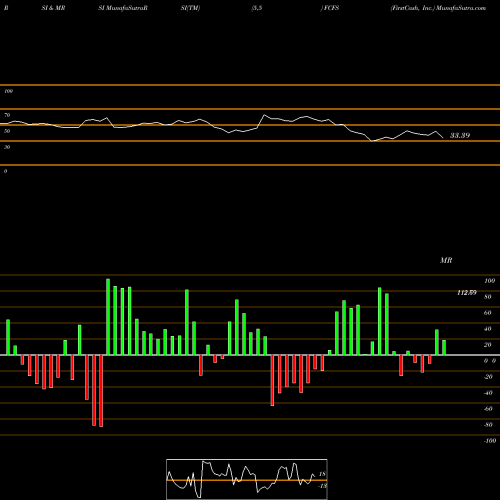Screen dimensions: 500x500
Task: Click the last green bar of the MR histogram
Action: pyautogui.click(x=444, y=347)
